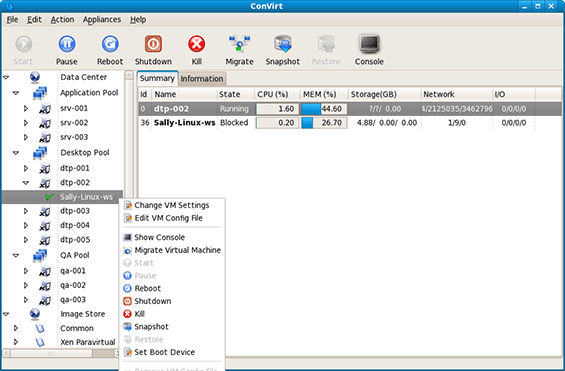Viewport: 565px width, 371px height.
Task: Click the Data Center globe icon
Action: click(x=35, y=77)
